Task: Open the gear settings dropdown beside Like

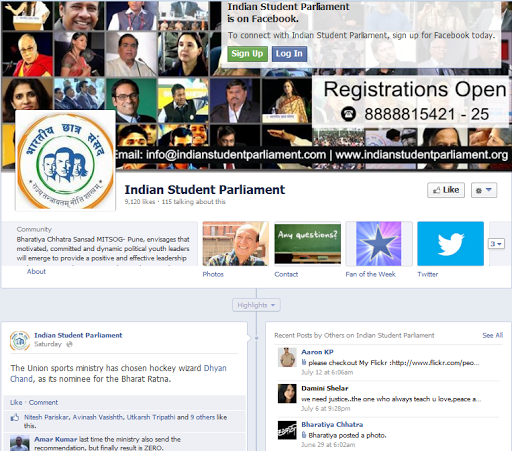Action: [x=484, y=190]
